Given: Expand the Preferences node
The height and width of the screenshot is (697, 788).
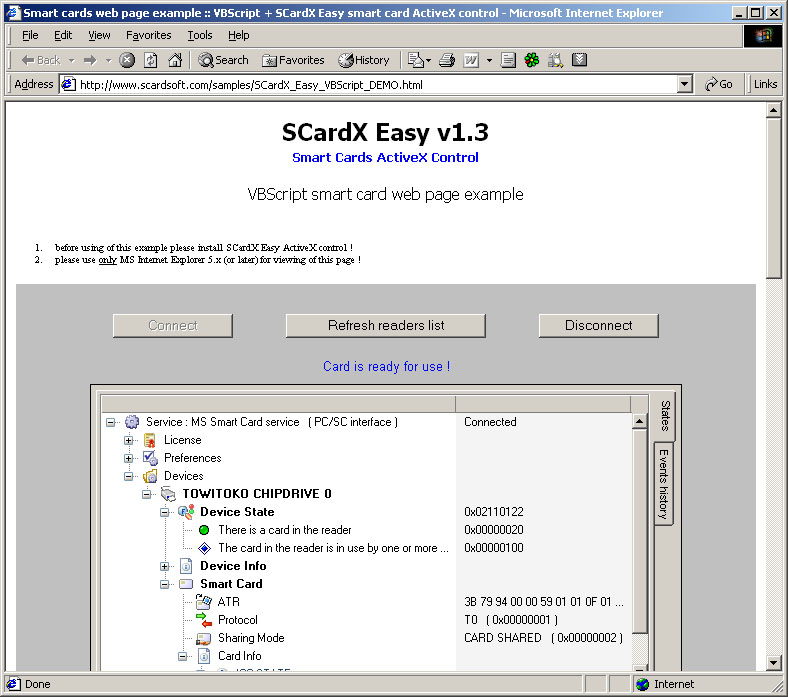Looking at the screenshot, I should click(x=129, y=458).
